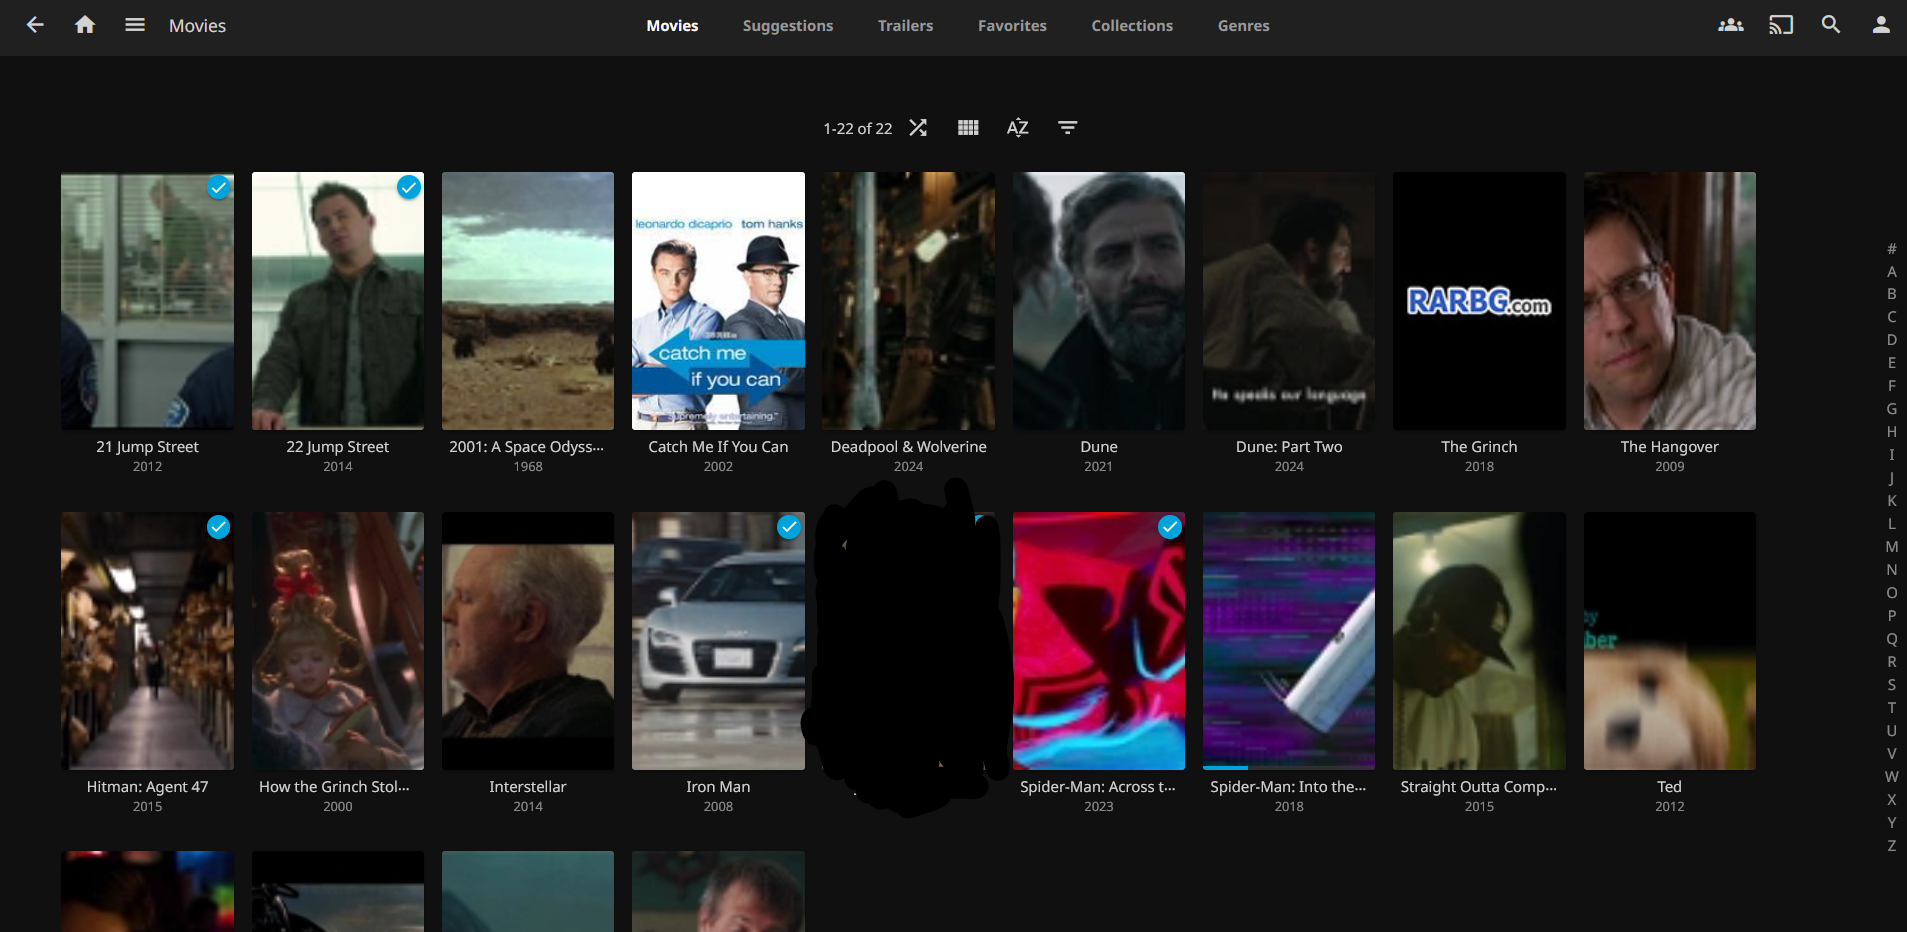1907x932 pixels.
Task: Open the SyncPlay group icon
Action: 1730,25
